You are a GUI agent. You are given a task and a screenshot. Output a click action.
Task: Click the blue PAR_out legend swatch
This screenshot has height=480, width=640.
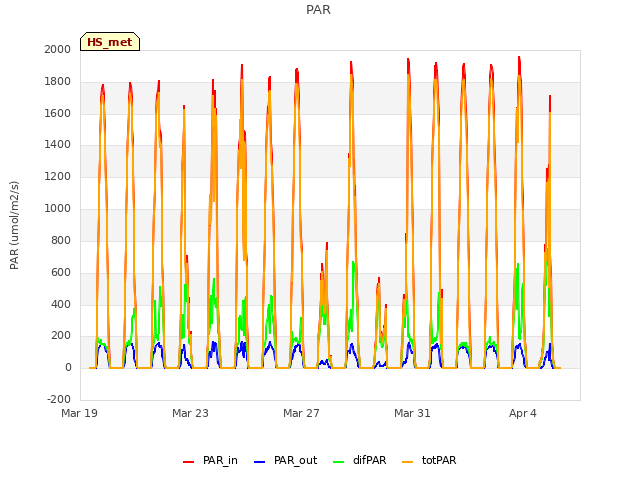pos(260,462)
